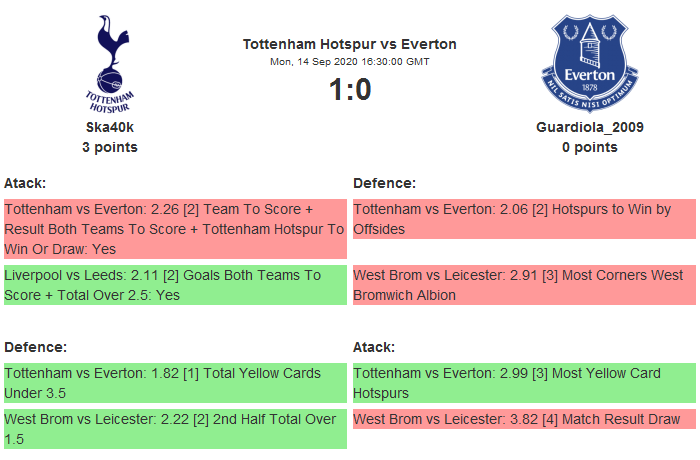Select the Match Result Draw bet row
Screen dimensions: 700x460
point(523,419)
